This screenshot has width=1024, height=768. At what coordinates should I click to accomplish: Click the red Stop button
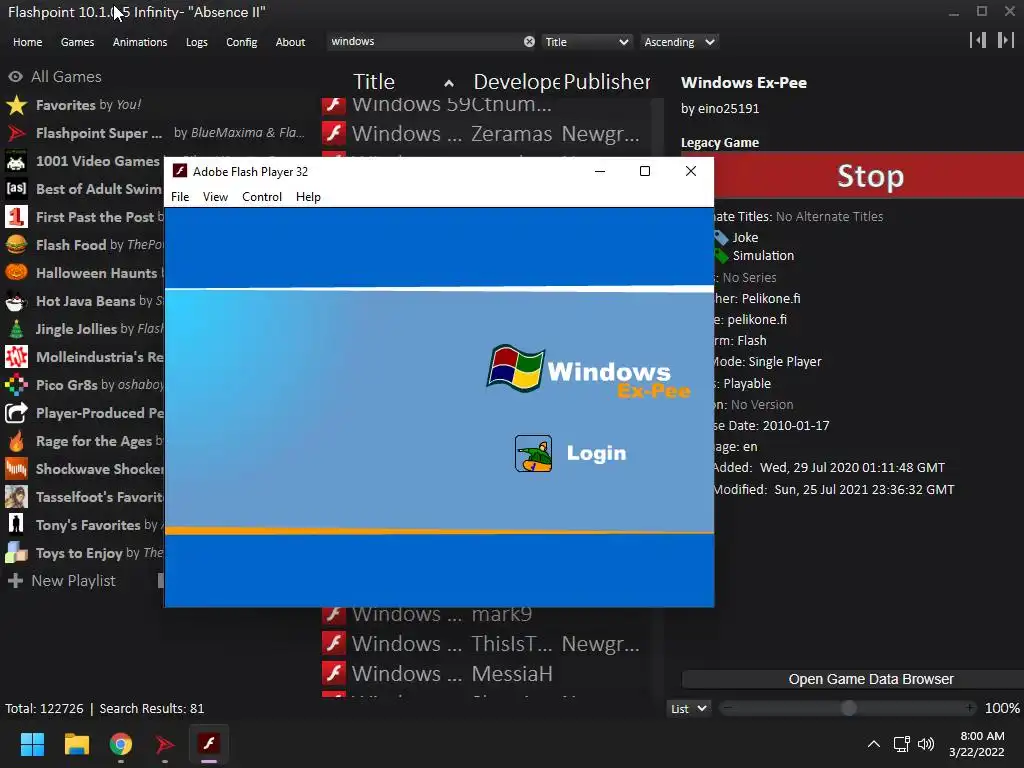[x=869, y=176]
